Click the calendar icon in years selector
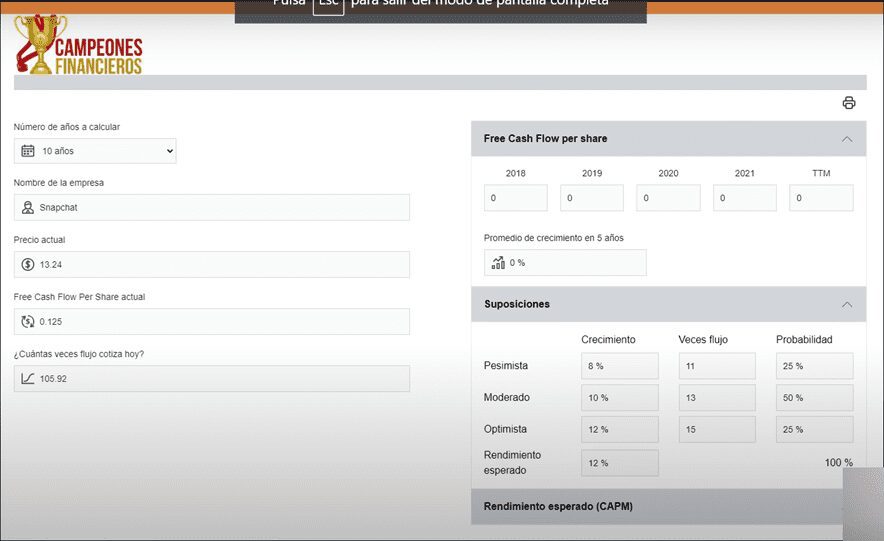Image resolution: width=884 pixels, height=541 pixels. (x=28, y=151)
